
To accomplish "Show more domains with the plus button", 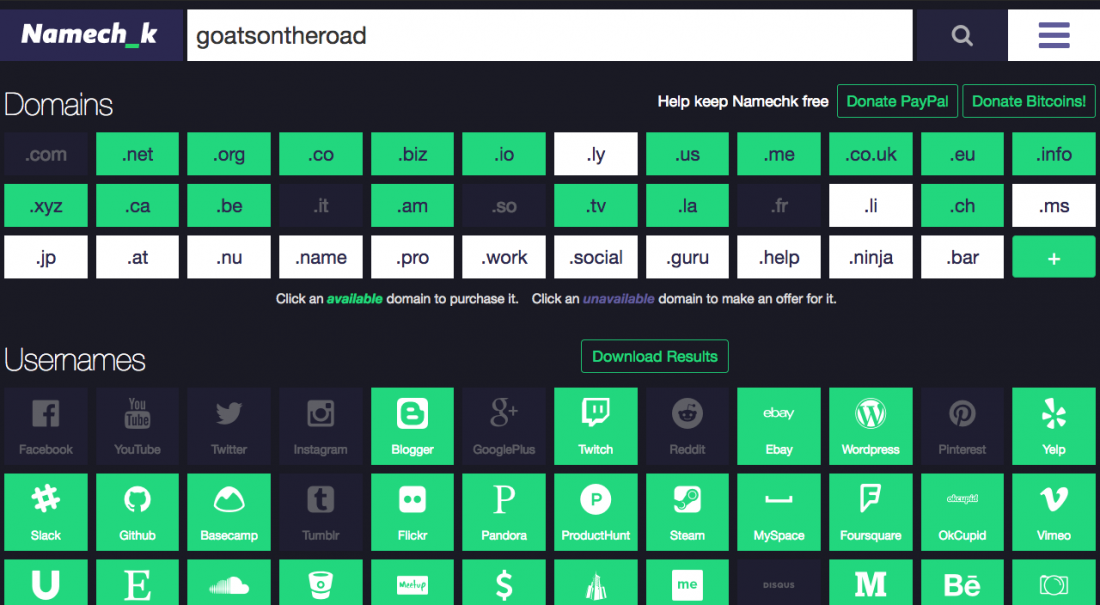I will tap(1054, 257).
